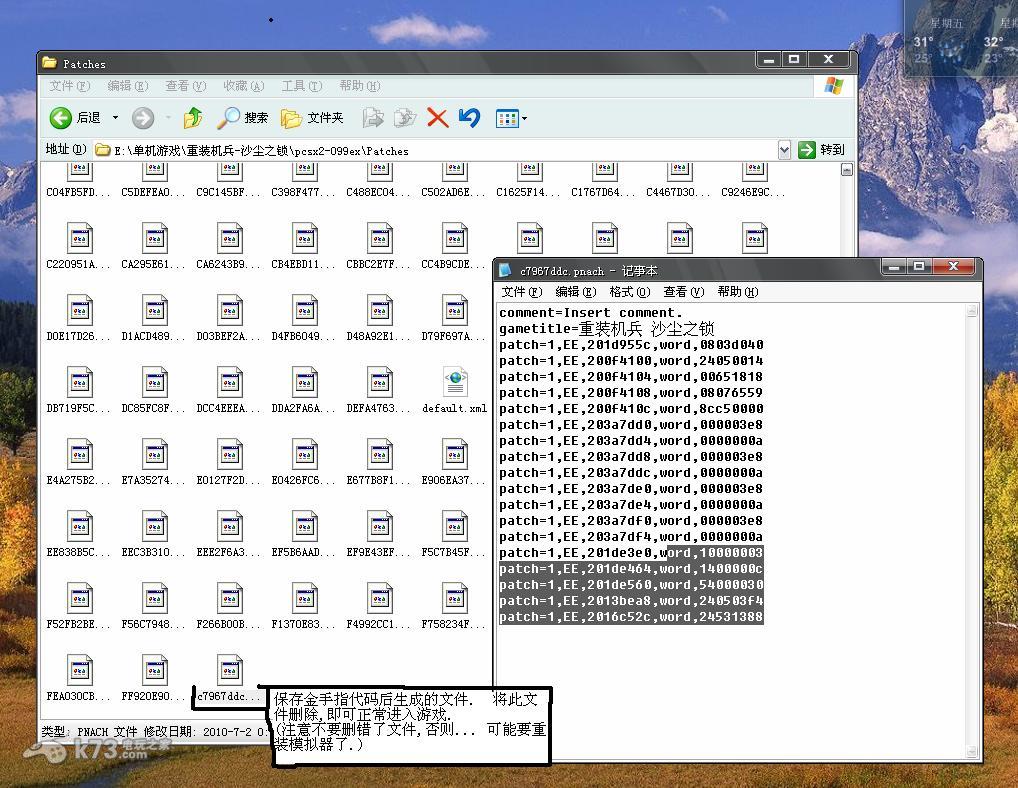Open Notepad's 格式 (Format) menu
The height and width of the screenshot is (788, 1018).
click(x=629, y=292)
